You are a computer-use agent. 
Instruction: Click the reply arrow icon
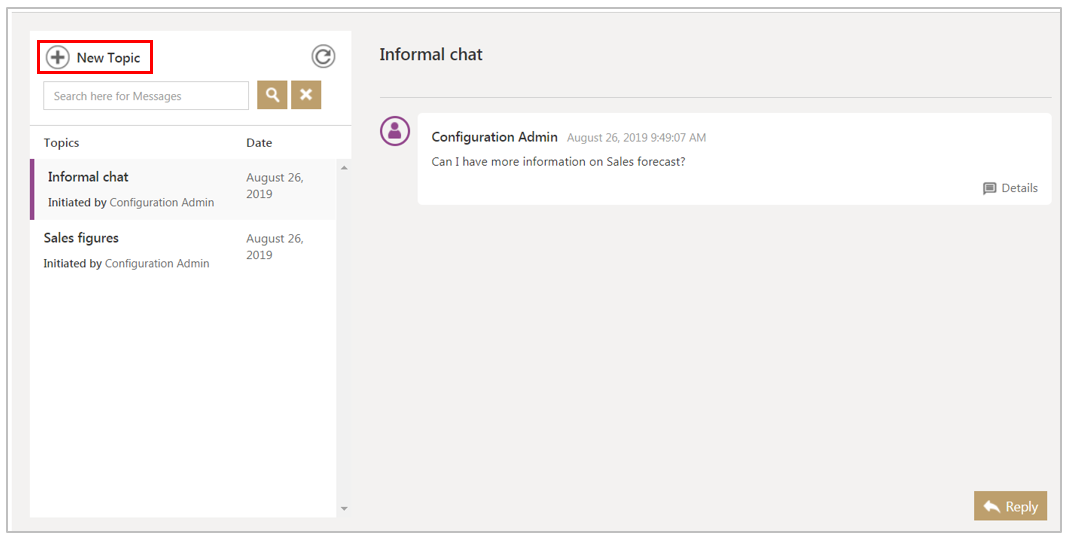[991, 507]
